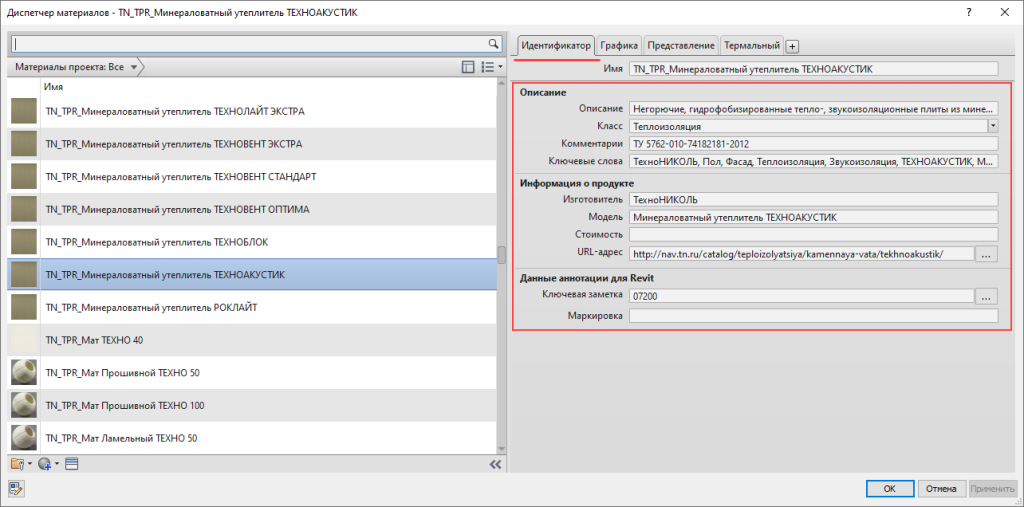Click the URL-адрес input field

click(x=802, y=254)
